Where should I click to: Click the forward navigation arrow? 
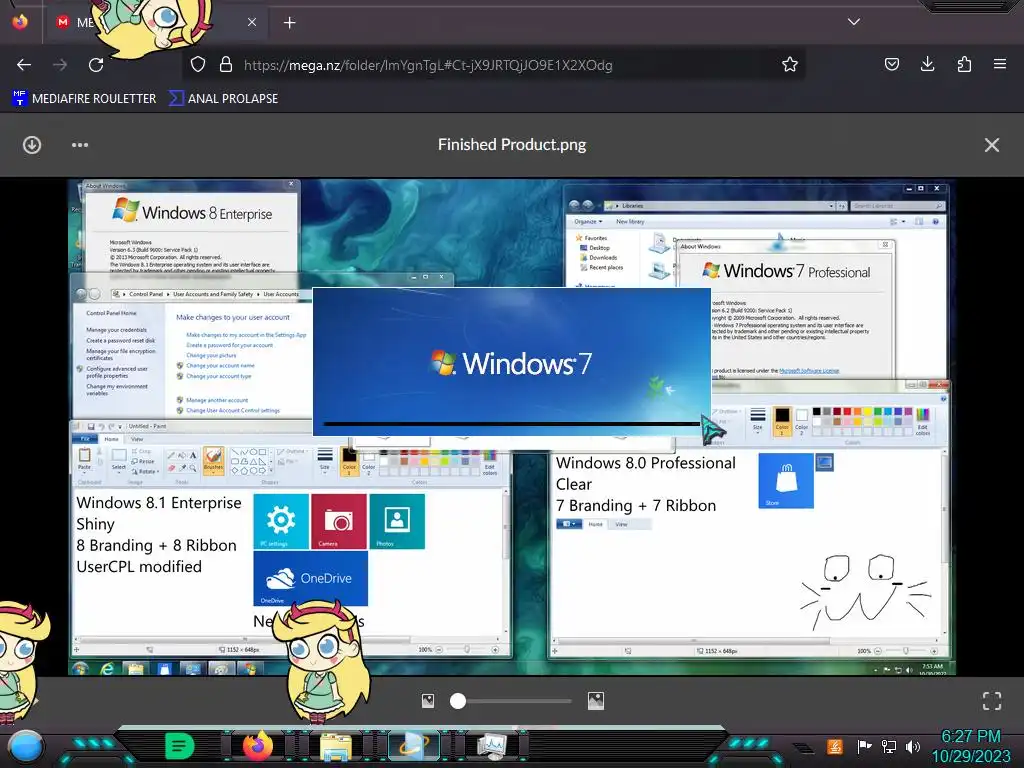coord(60,65)
